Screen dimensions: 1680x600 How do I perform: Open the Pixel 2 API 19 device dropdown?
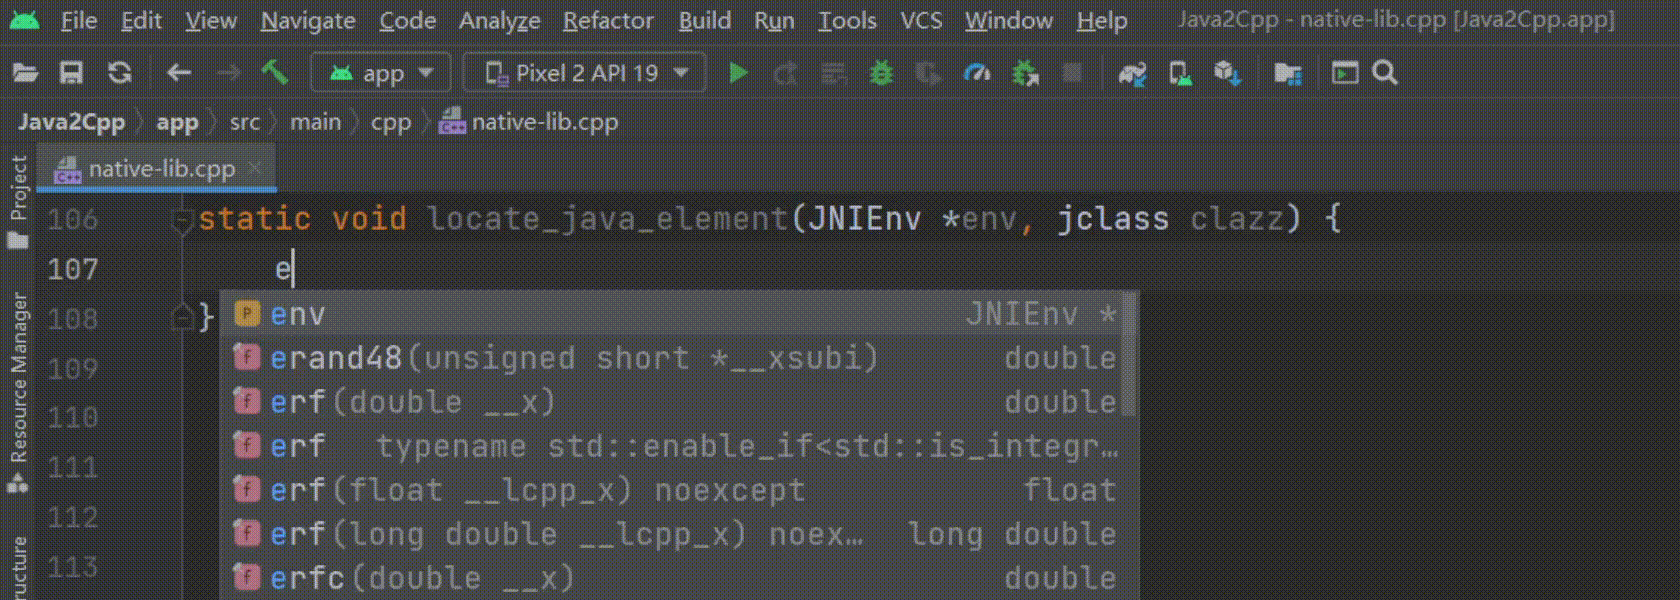click(585, 73)
